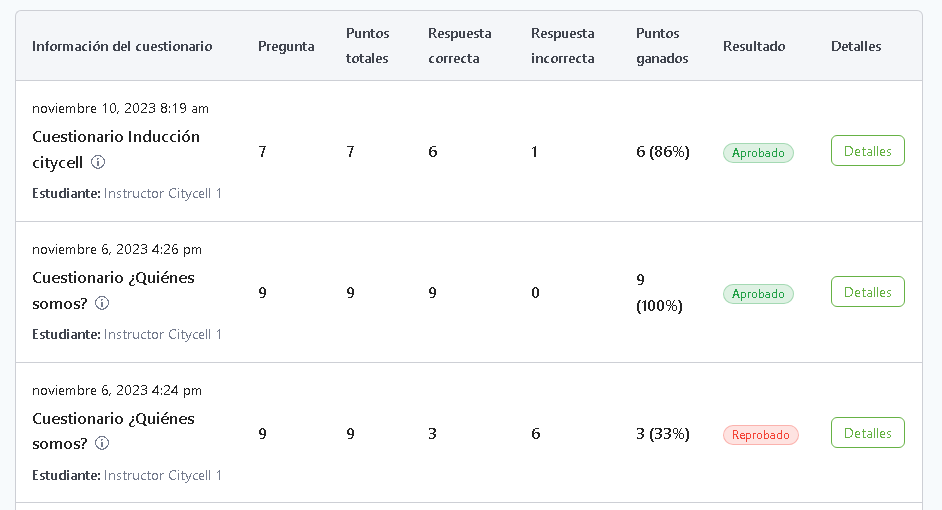
Task: Click the Respuesta incorrecta column header
Action: pyautogui.click(x=563, y=46)
